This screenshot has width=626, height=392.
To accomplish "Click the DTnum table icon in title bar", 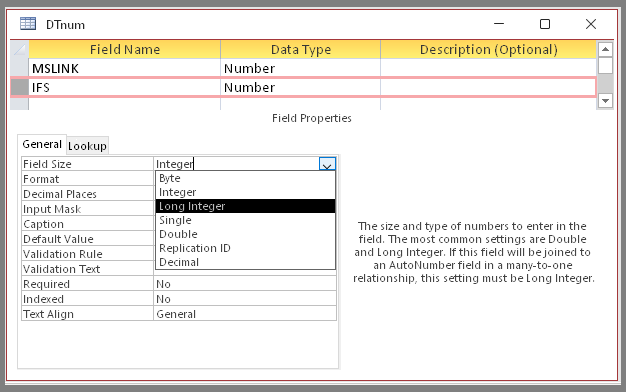I will pos(28,24).
